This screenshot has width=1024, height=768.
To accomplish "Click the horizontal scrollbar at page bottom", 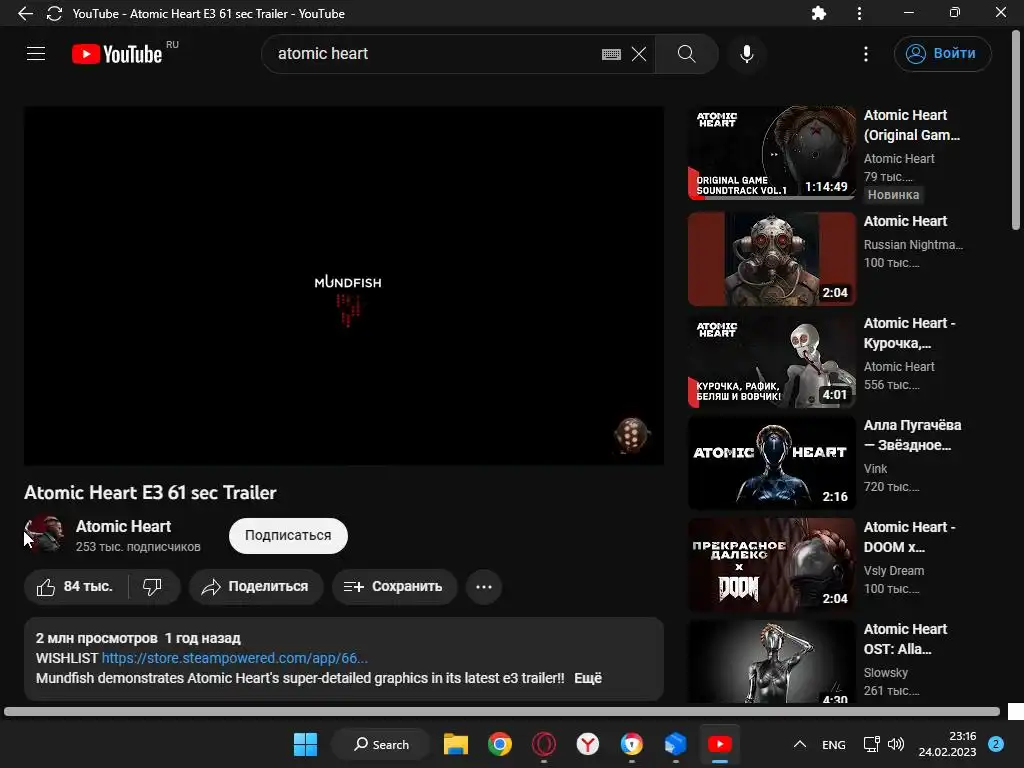I will pos(502,711).
